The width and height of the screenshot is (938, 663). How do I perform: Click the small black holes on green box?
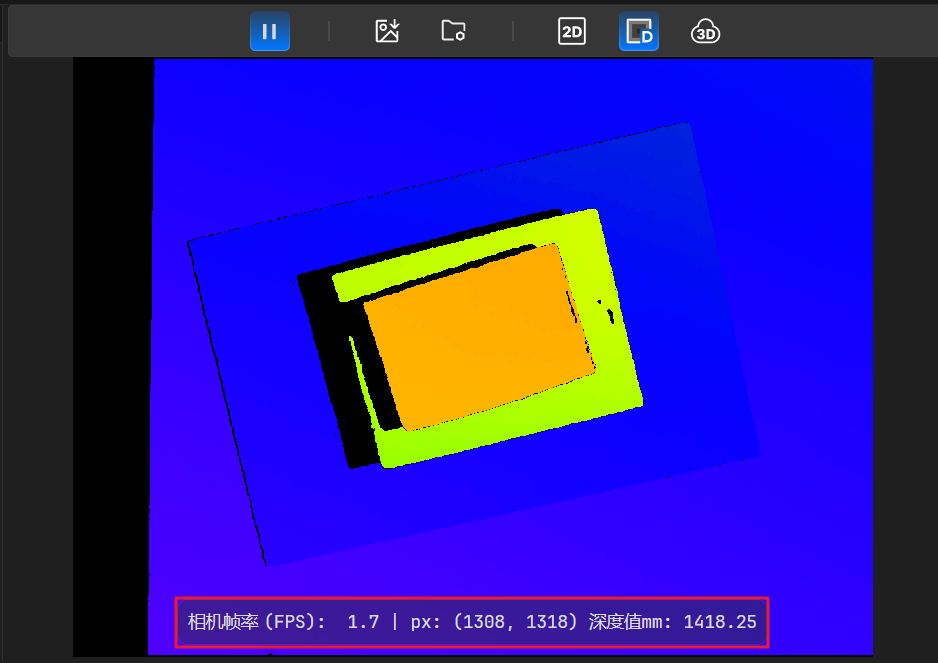pos(607,312)
